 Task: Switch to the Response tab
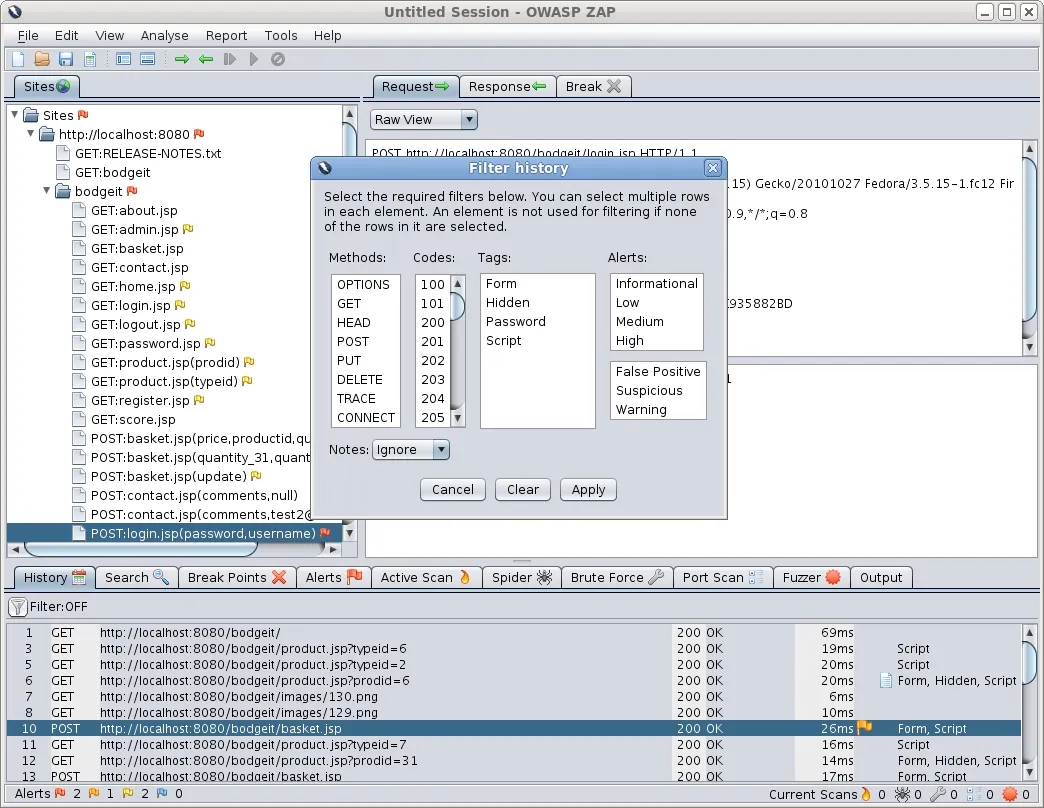click(507, 87)
